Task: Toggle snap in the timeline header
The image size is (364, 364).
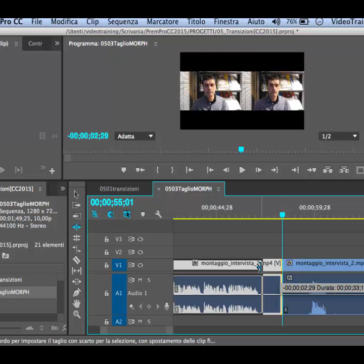Action: pyautogui.click(x=111, y=214)
